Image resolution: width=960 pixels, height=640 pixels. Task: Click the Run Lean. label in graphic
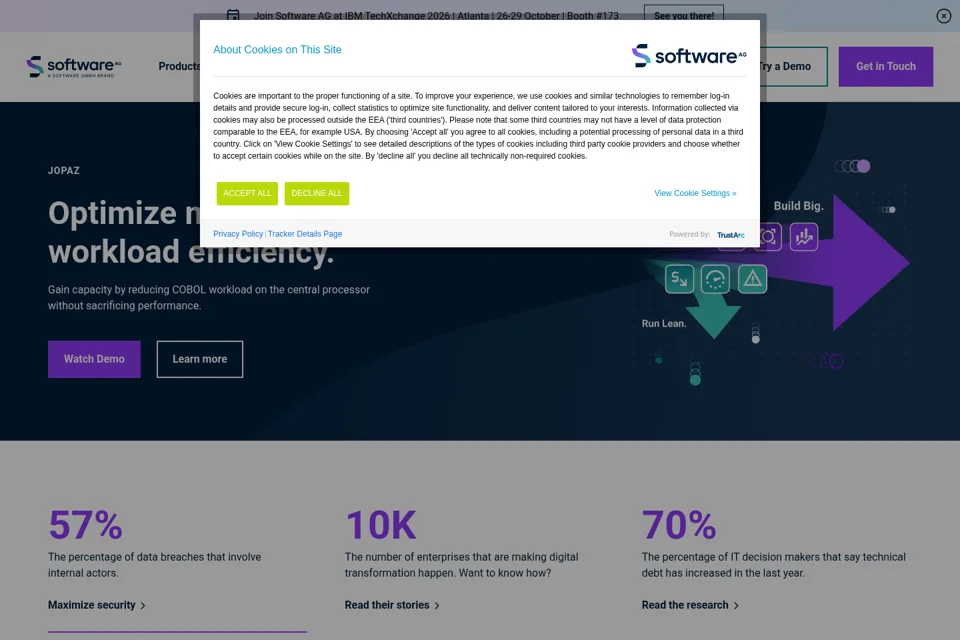point(664,323)
